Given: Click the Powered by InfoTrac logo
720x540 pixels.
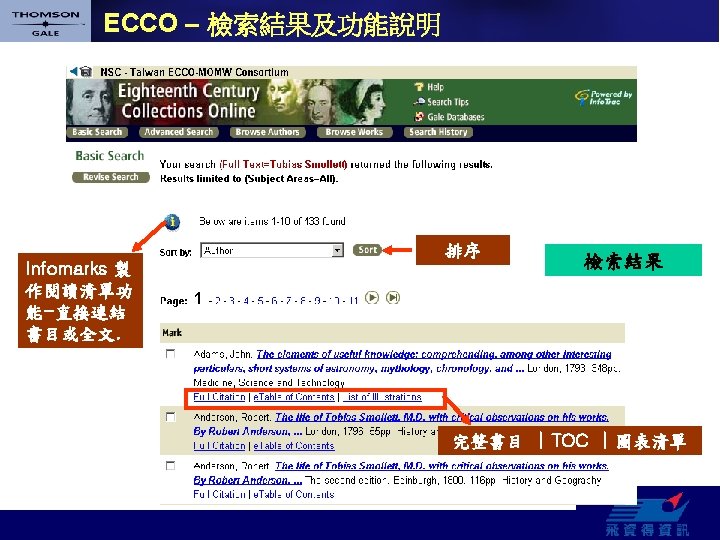Looking at the screenshot, I should 603,97.
